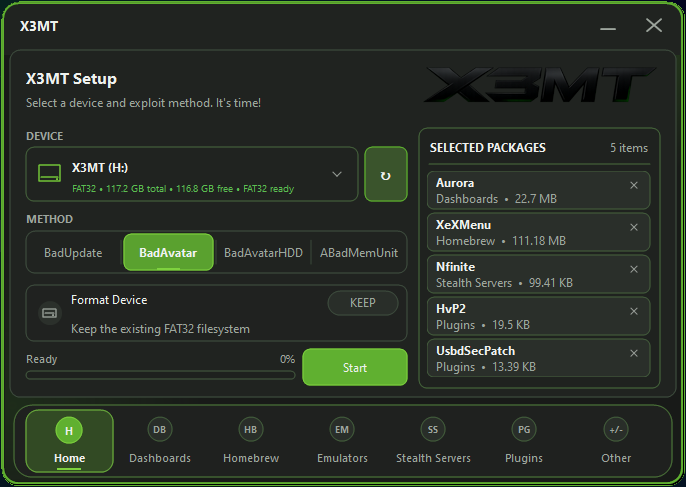This screenshot has width=686, height=487.
Task: Click the SELECTED PACKAGES heading
Action: [487, 148]
